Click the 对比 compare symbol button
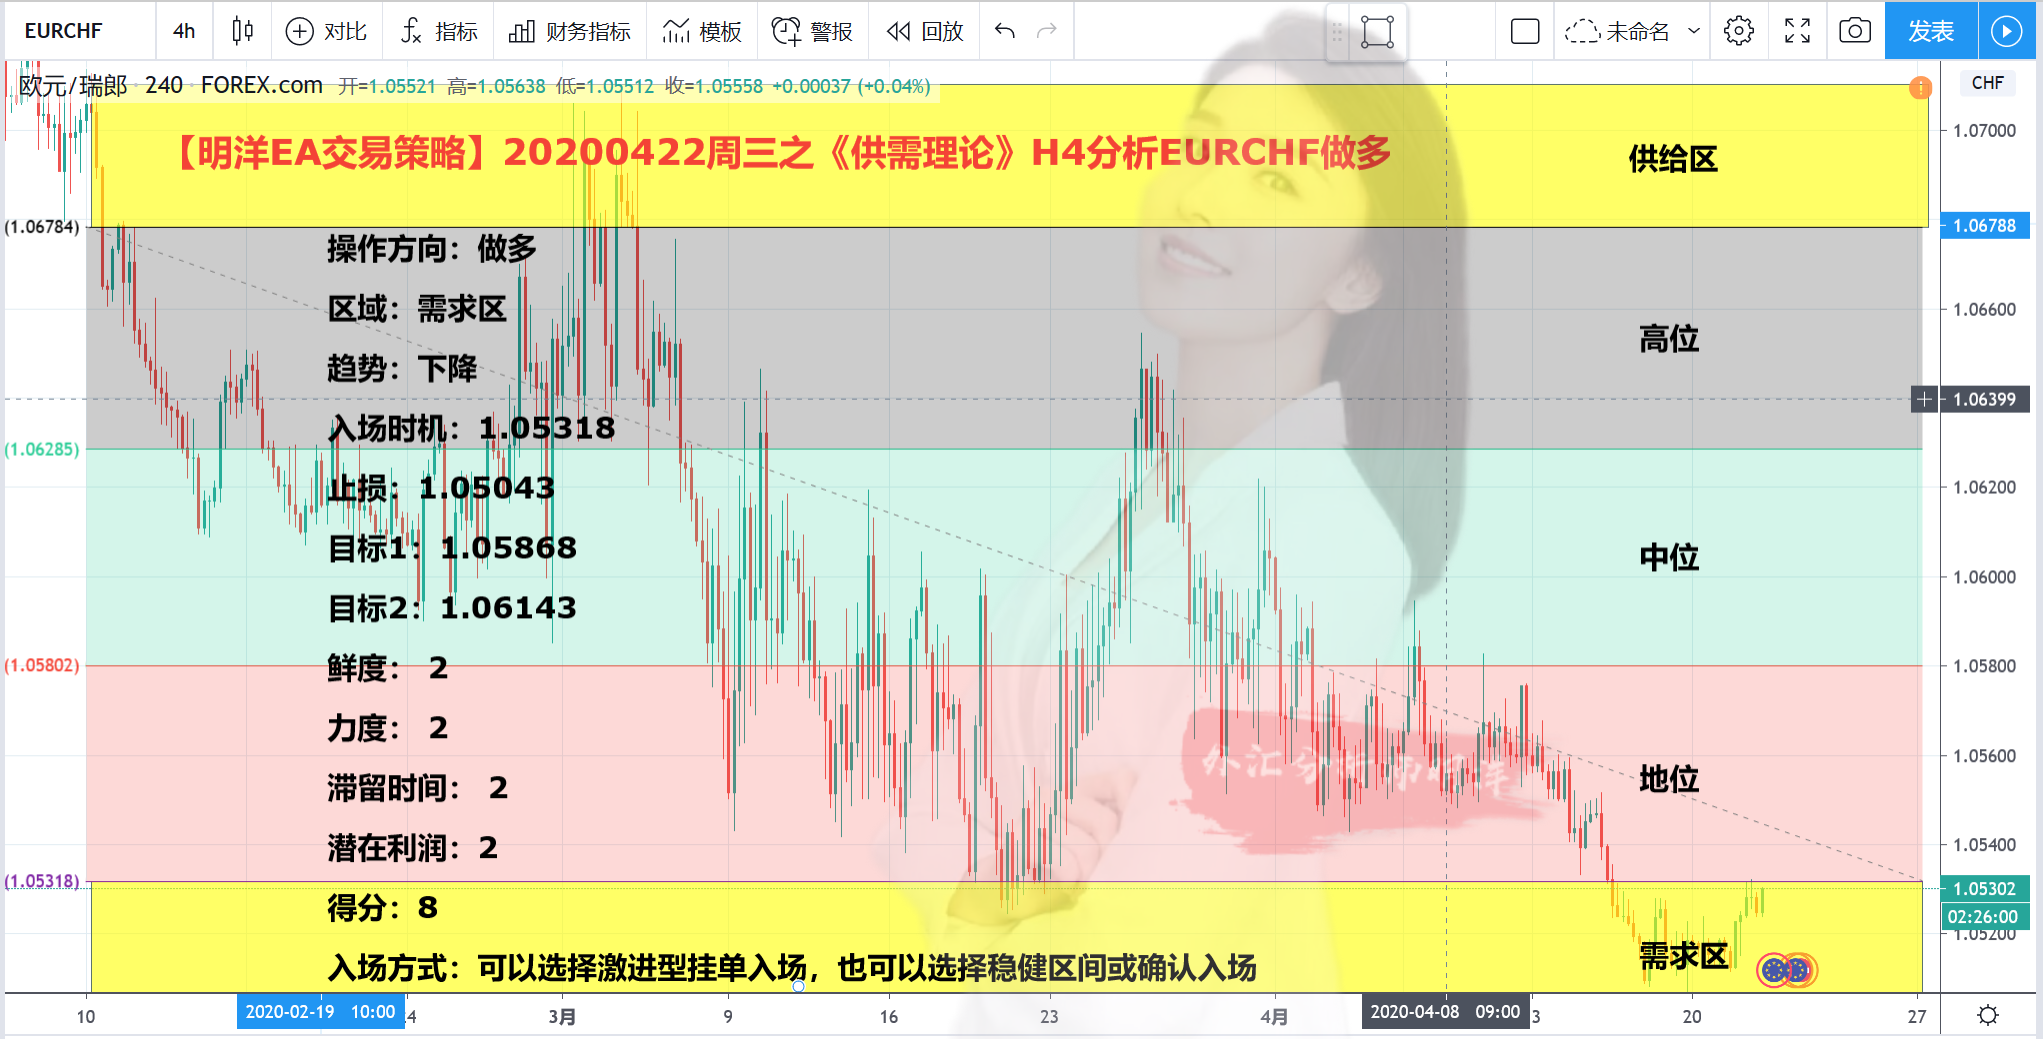Image resolution: width=2043 pixels, height=1039 pixels. point(326,31)
